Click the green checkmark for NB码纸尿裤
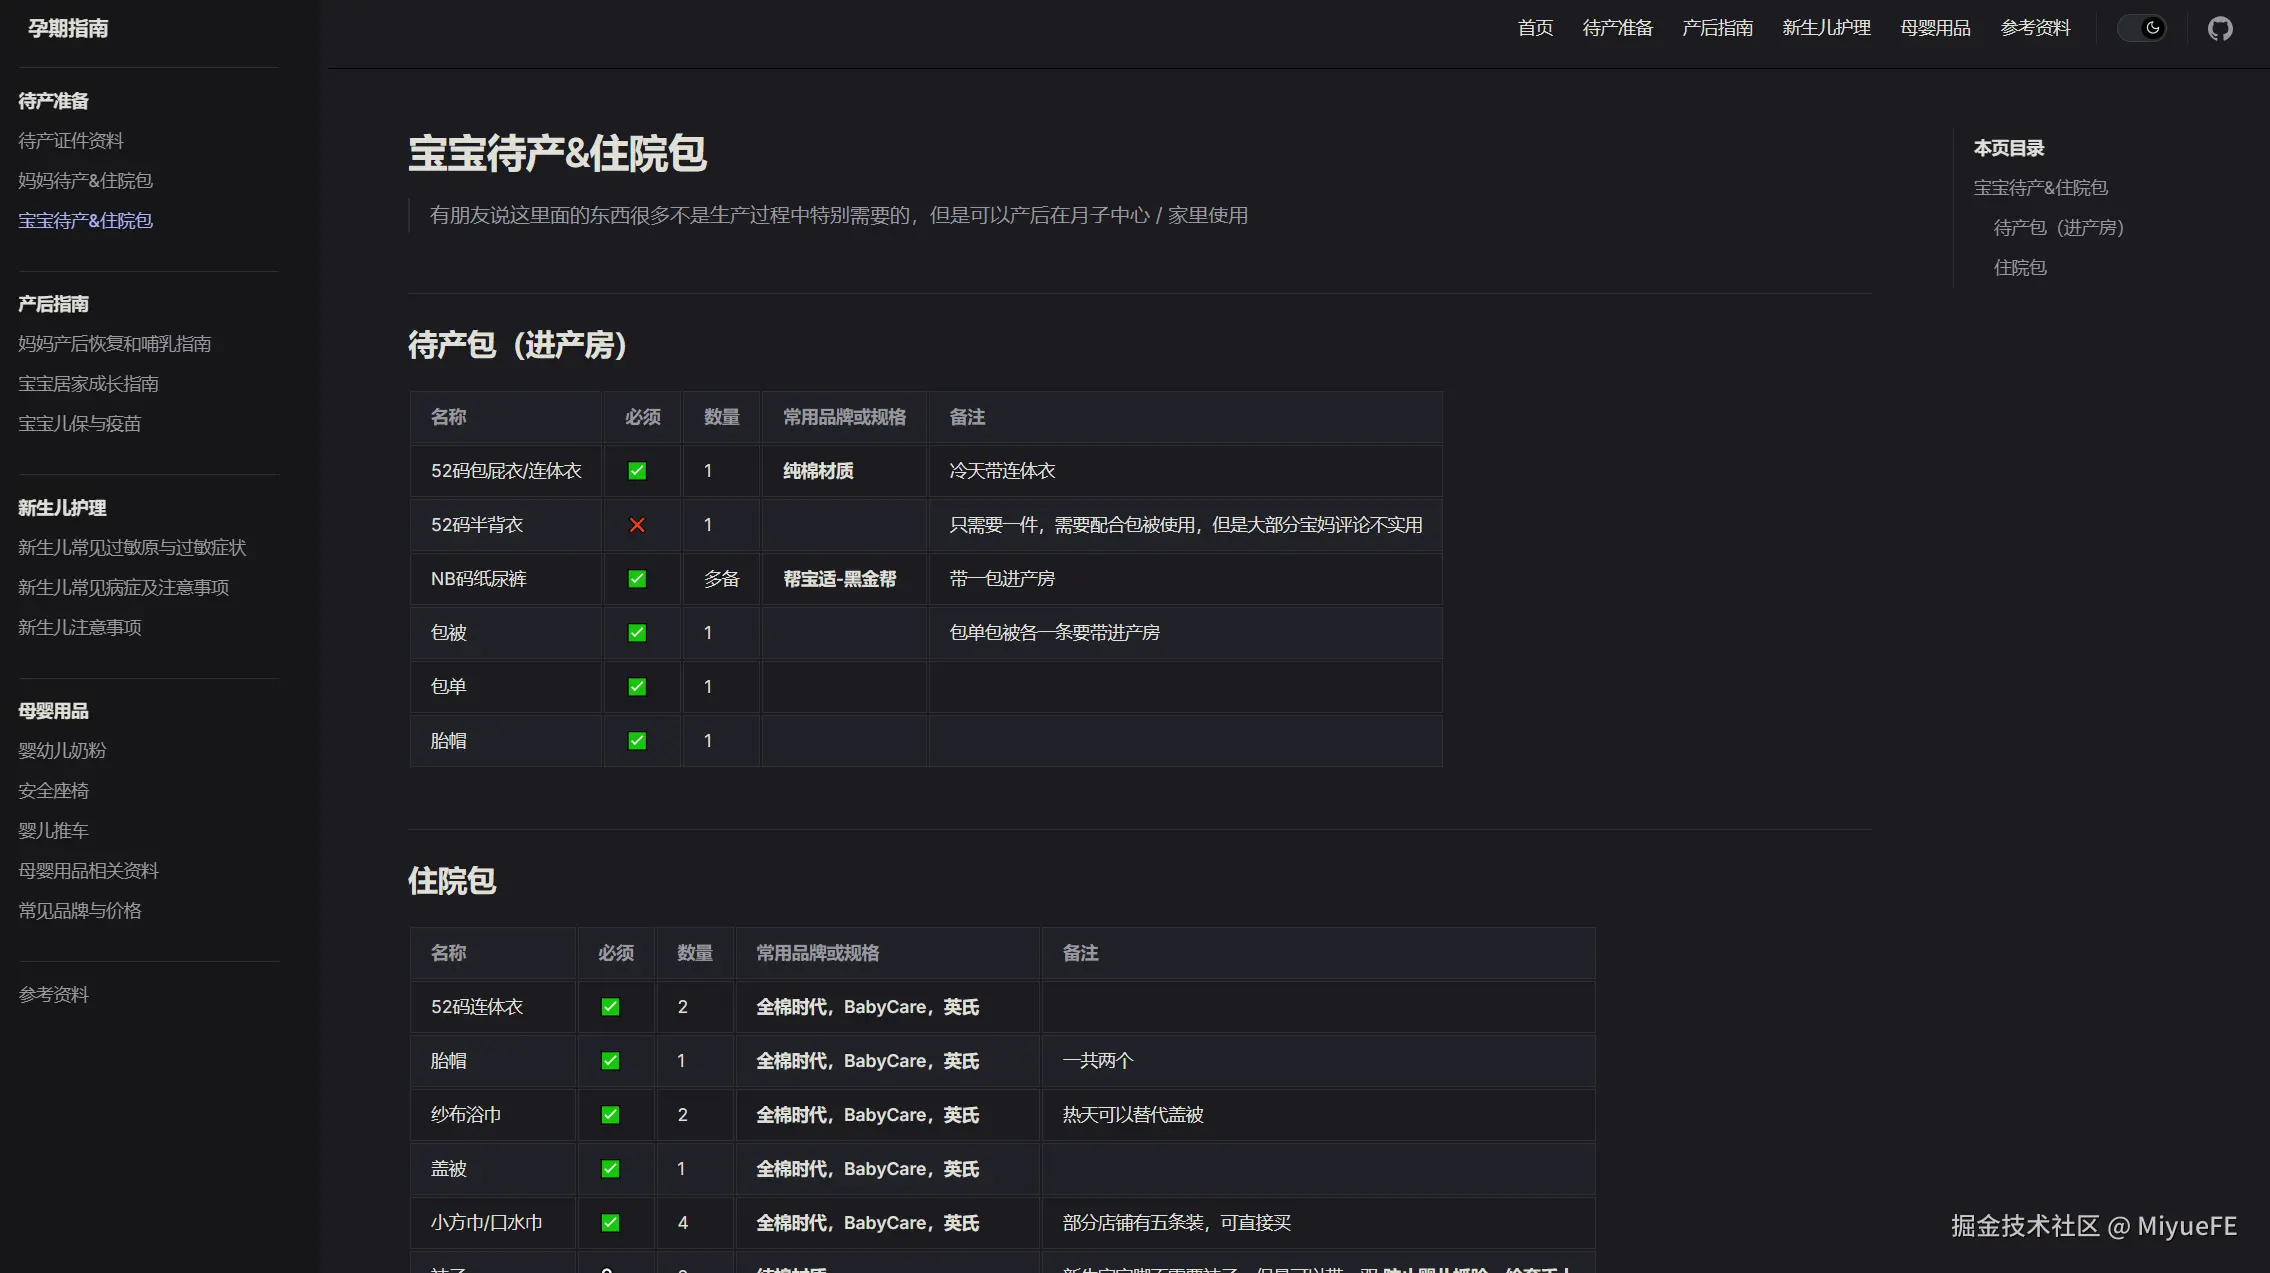 tap(637, 578)
